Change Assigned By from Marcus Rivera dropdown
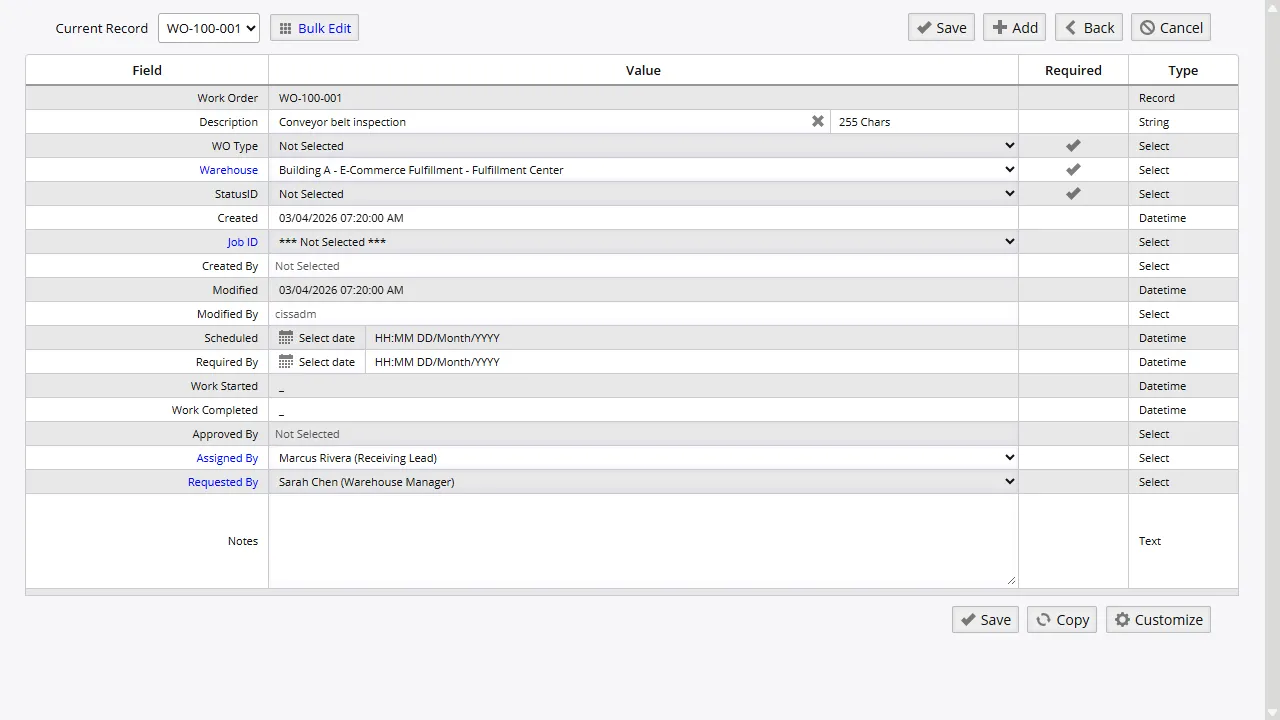Image resolution: width=1280 pixels, height=720 pixels. 1008,457
